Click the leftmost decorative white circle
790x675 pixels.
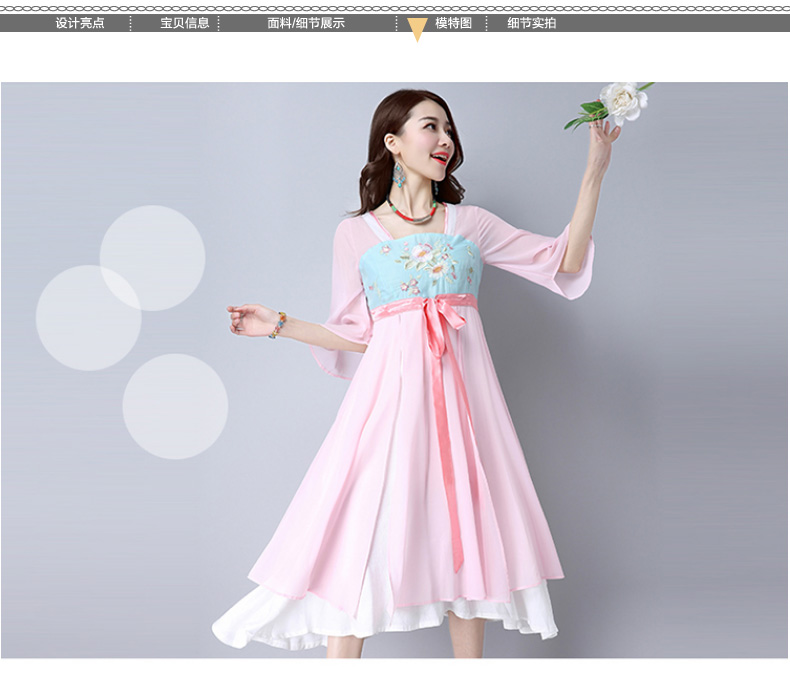[88, 317]
